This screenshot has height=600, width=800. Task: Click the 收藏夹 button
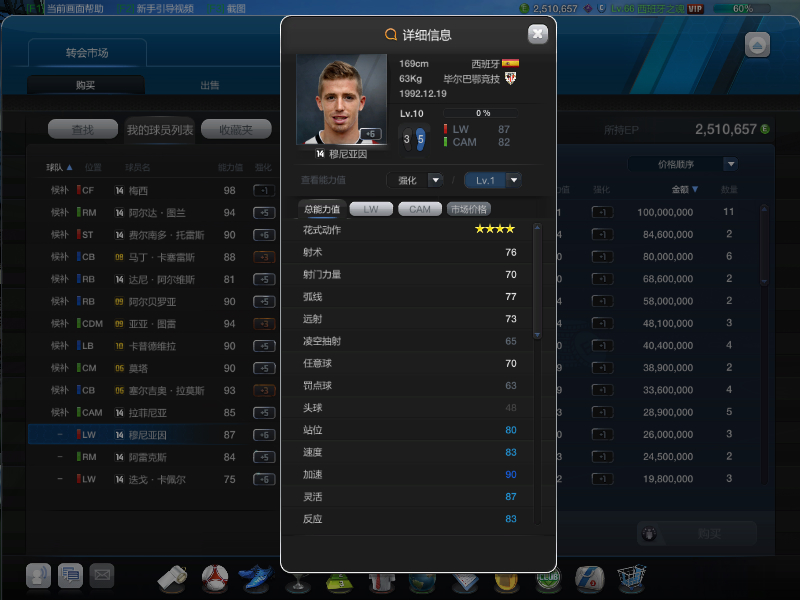click(x=236, y=130)
